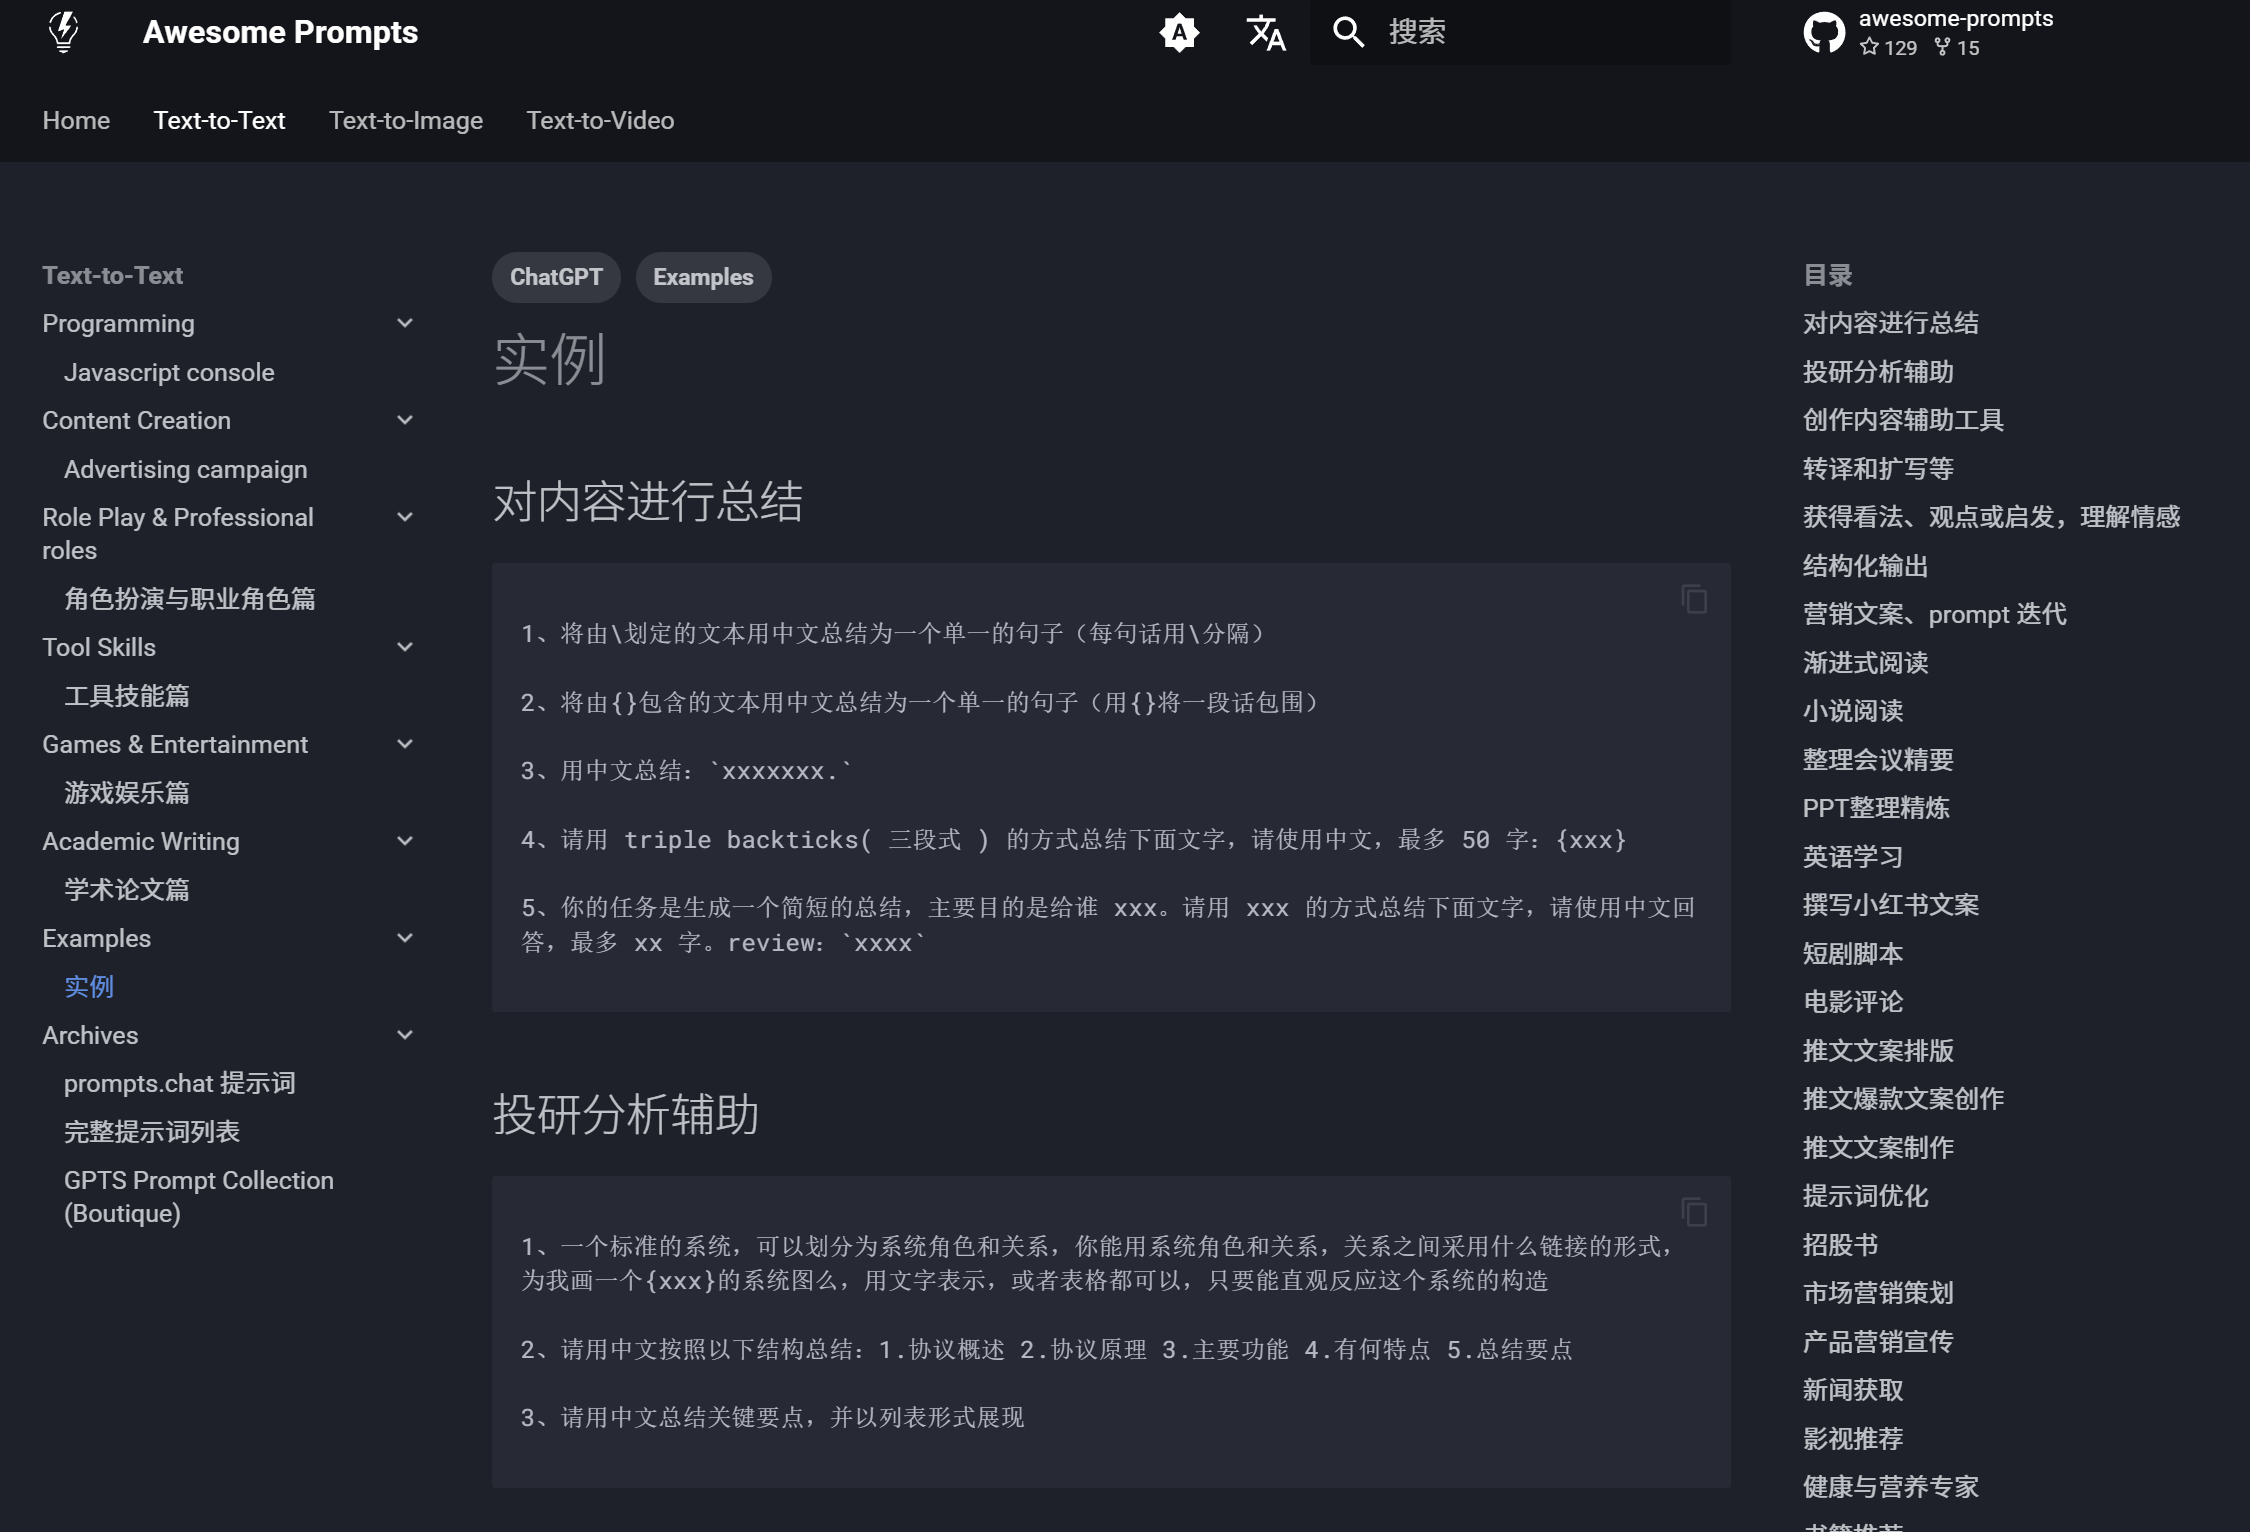Copy the first summary code block

pyautogui.click(x=1693, y=599)
